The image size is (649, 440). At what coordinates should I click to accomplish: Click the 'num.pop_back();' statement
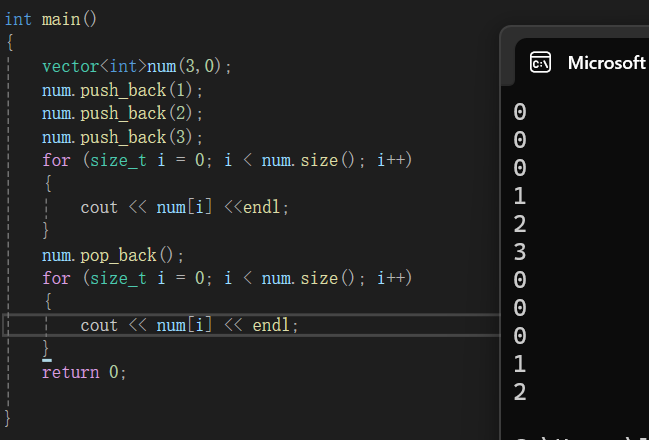click(x=113, y=255)
